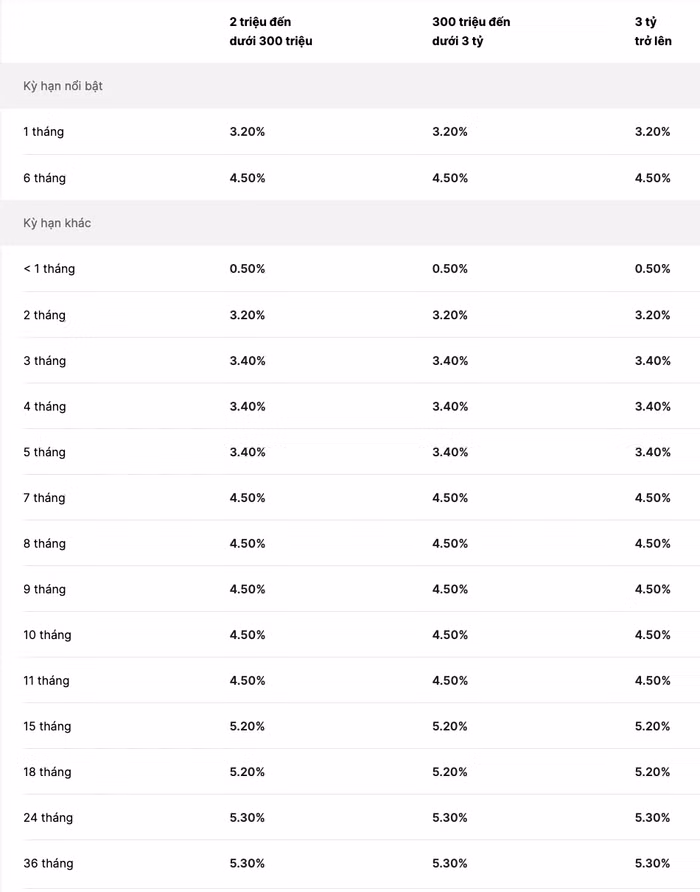Select the "11 tháng" row label
700x892 pixels.
[47, 681]
